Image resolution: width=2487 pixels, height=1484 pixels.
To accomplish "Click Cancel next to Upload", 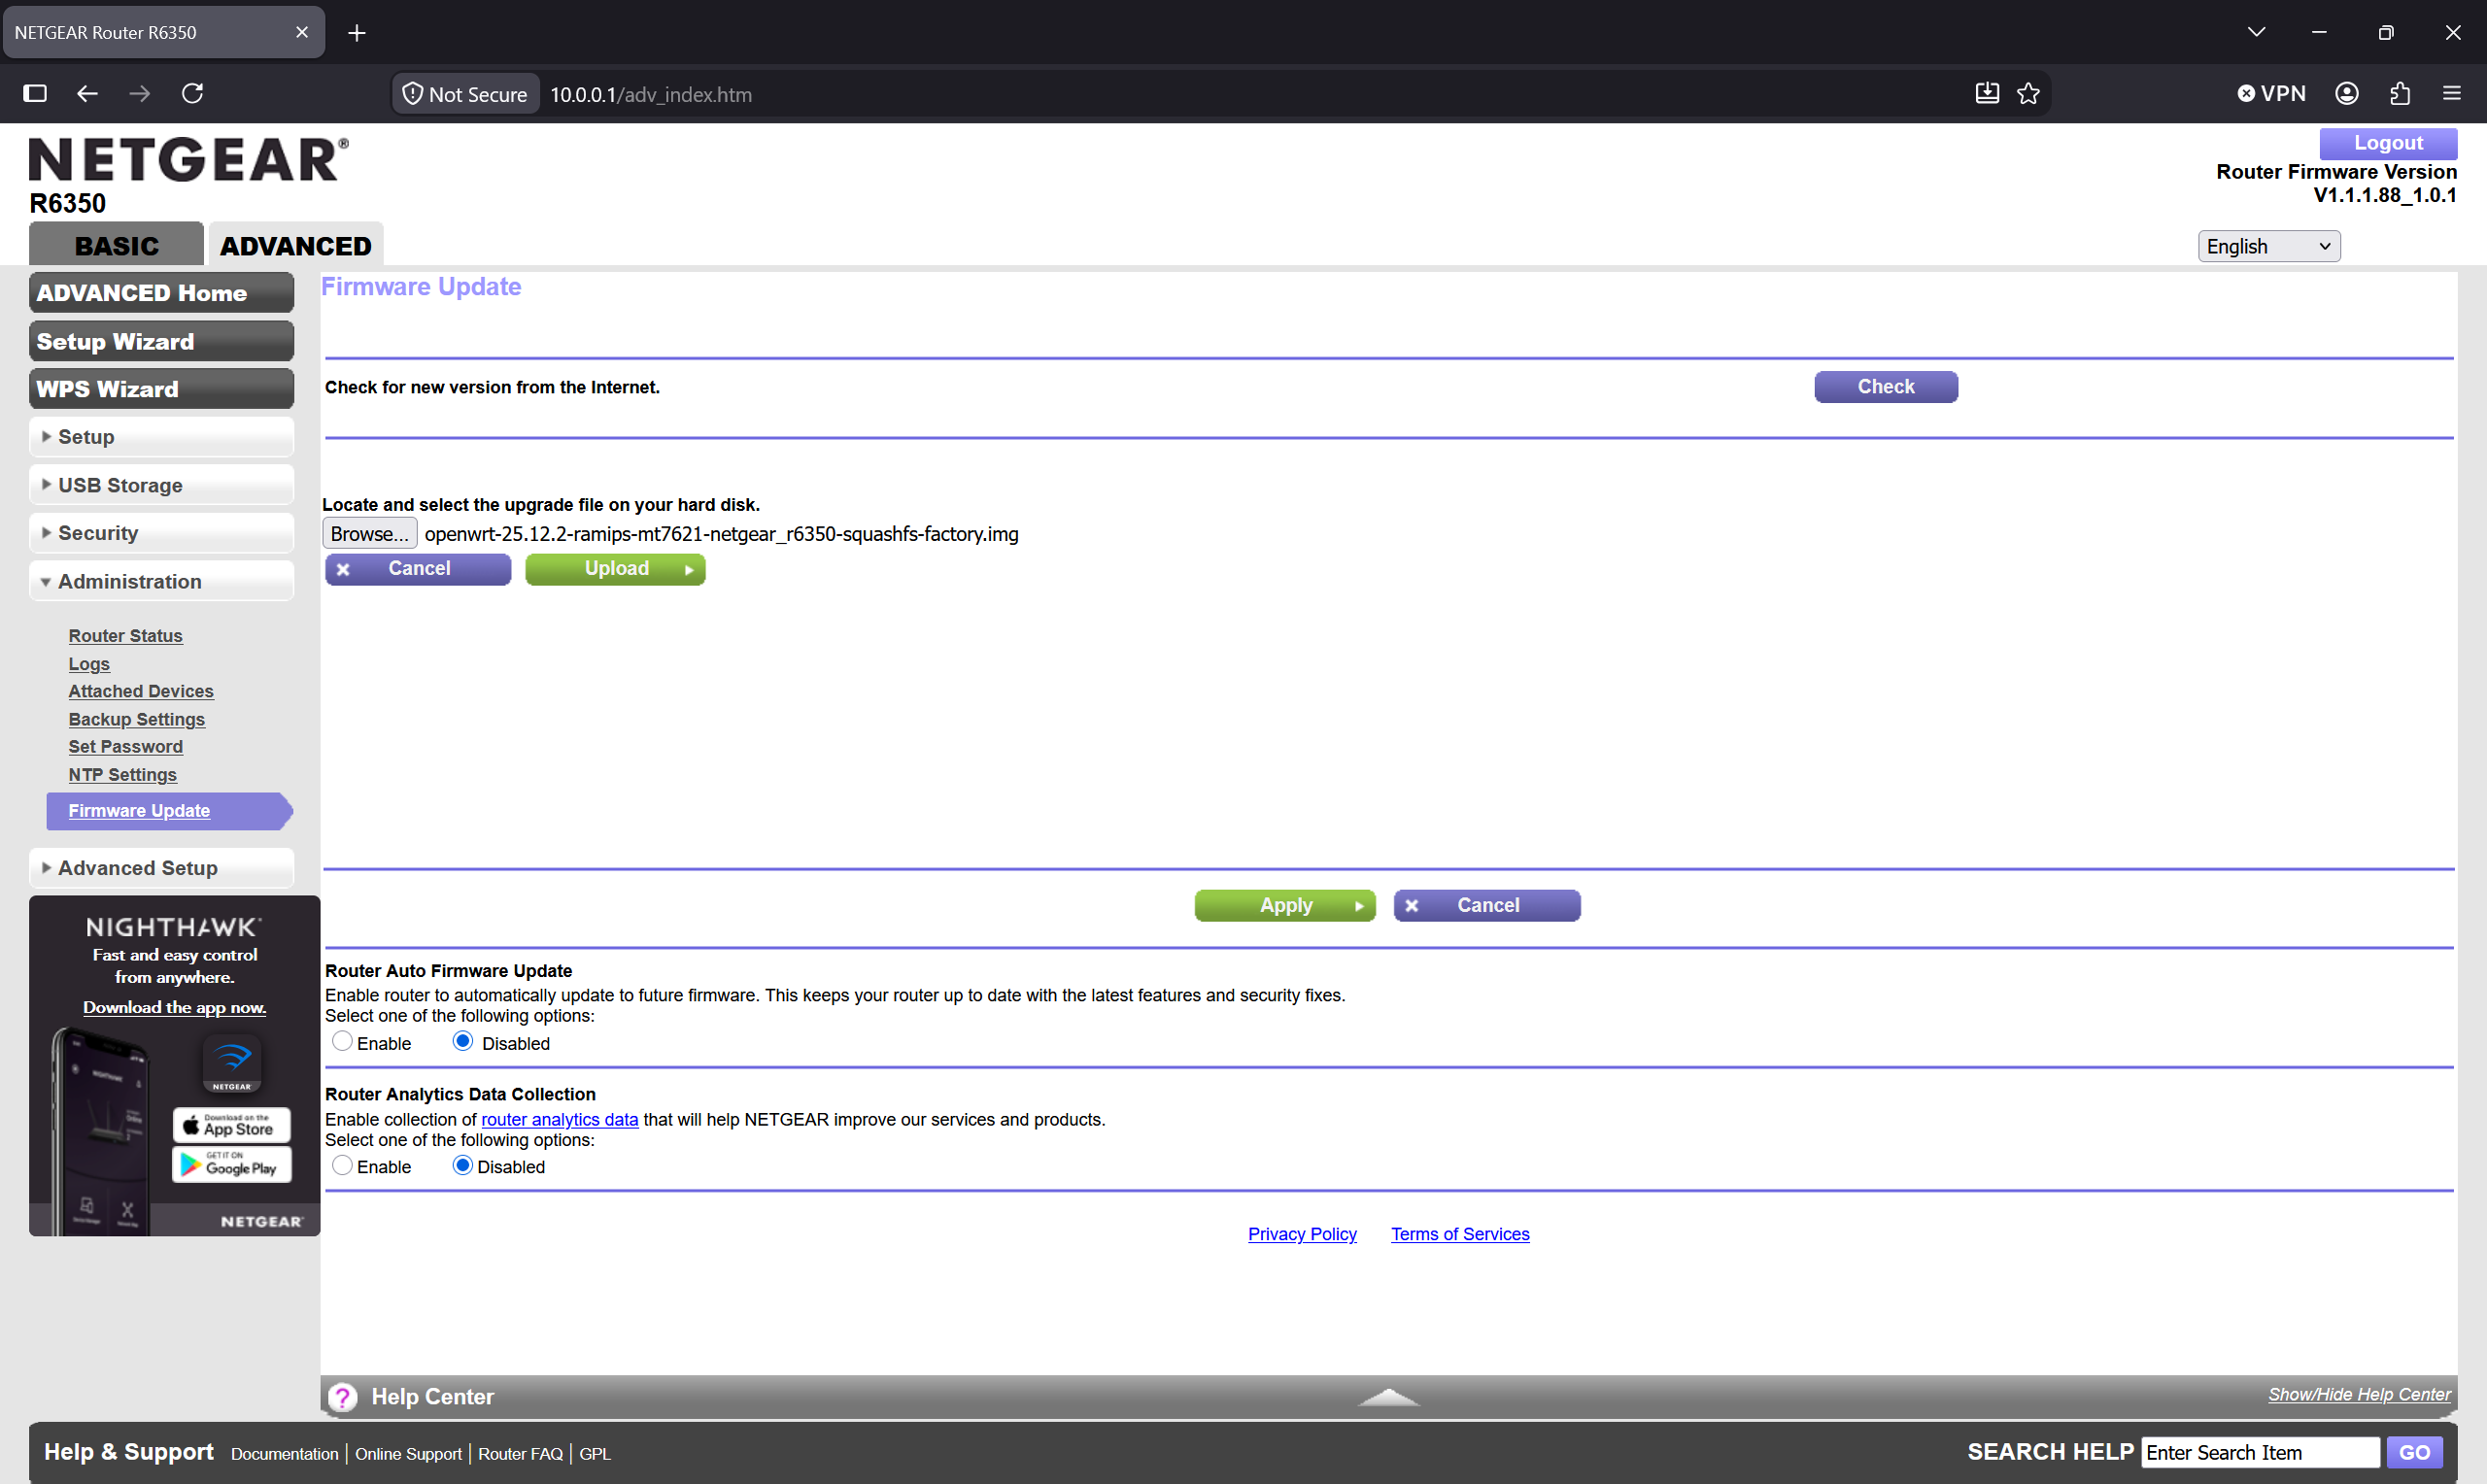I will [418, 569].
